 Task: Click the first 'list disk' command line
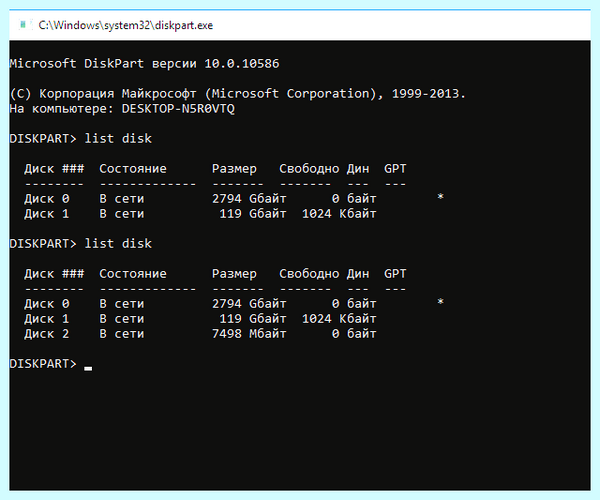pos(80,138)
